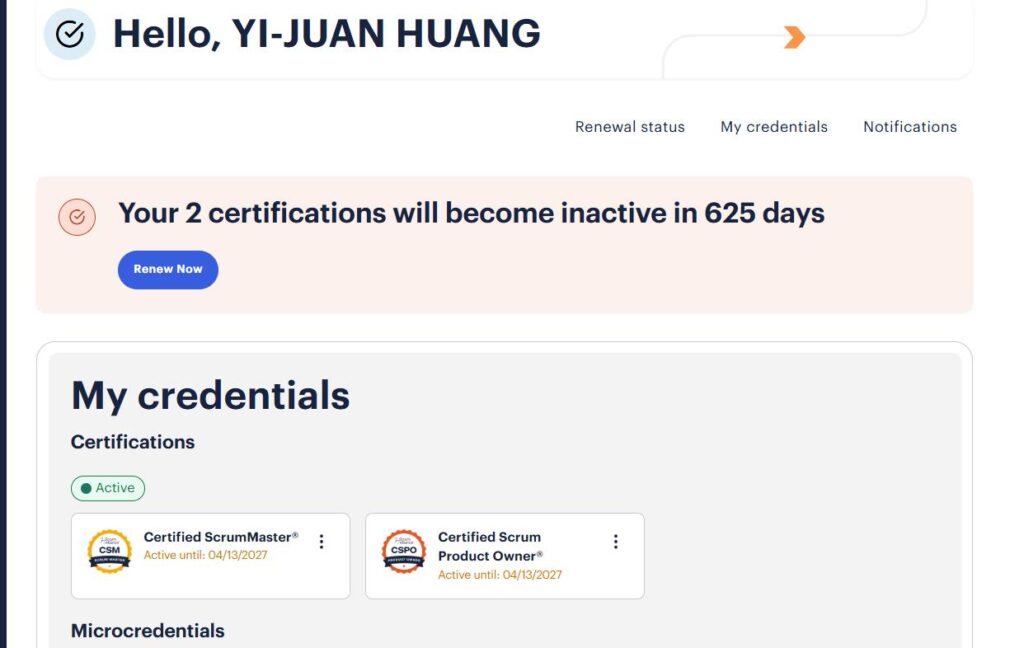Click the CSPO badge icon
The image size is (1024, 648).
pyautogui.click(x=404, y=551)
